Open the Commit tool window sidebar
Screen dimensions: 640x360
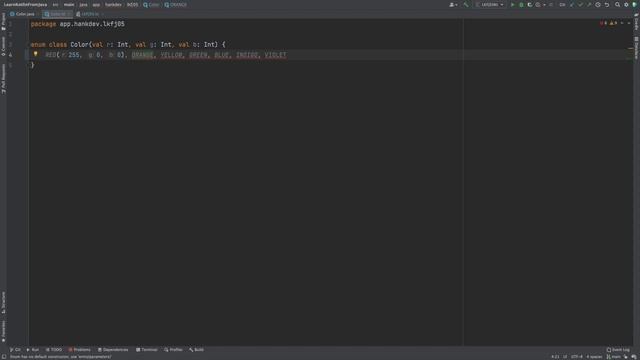[3, 46]
